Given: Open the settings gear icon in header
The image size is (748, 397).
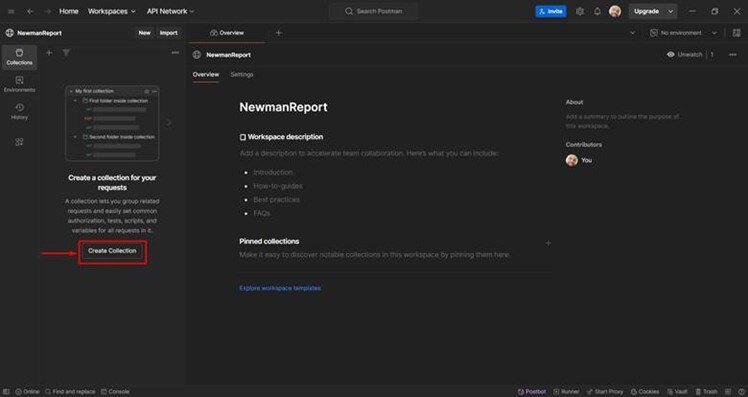Looking at the screenshot, I should coord(580,11).
